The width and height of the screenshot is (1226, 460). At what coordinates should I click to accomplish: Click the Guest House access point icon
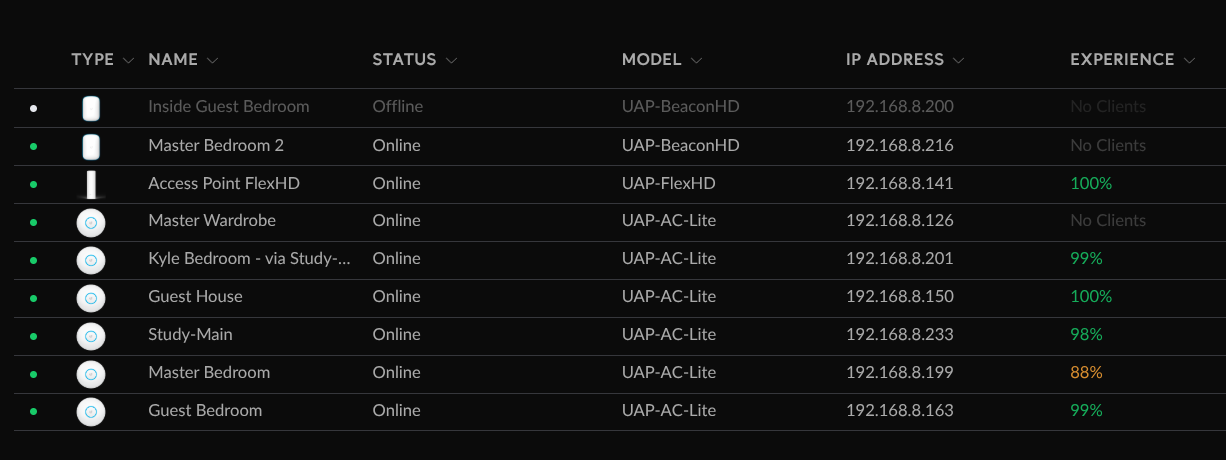(x=91, y=298)
